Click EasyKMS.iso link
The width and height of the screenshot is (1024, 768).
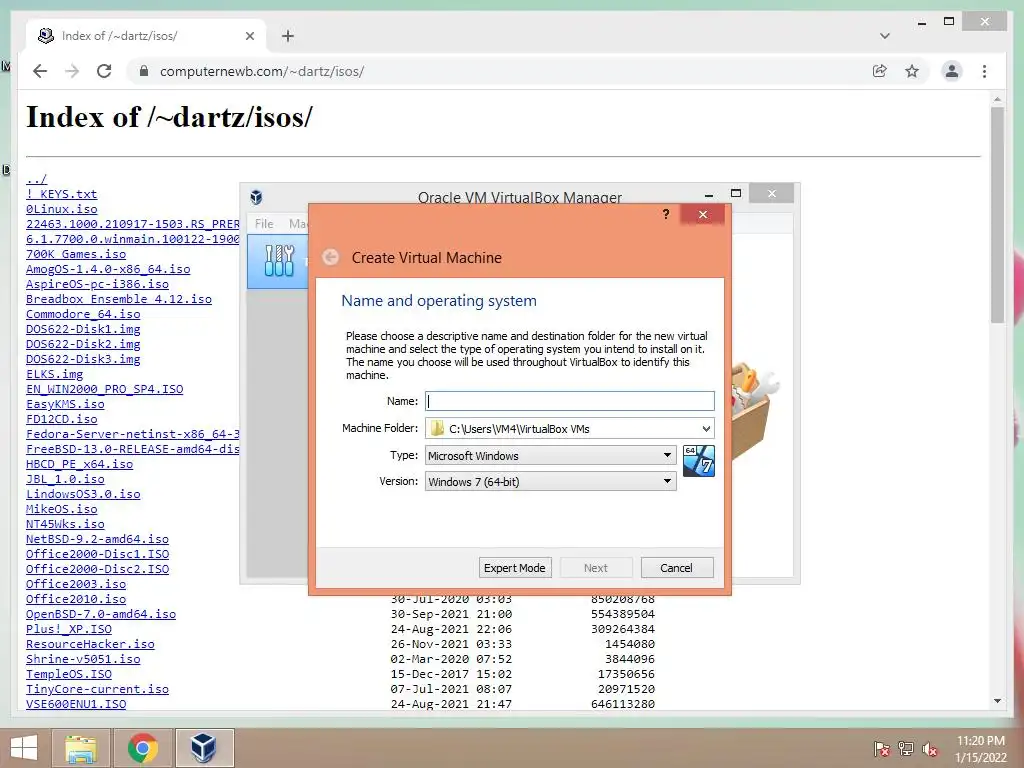pos(65,404)
